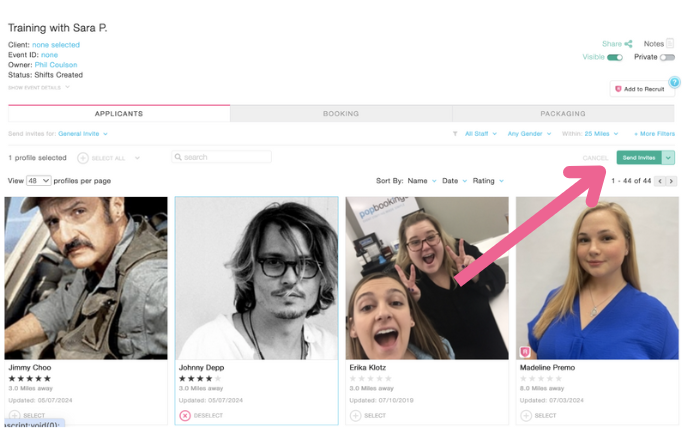Open the help question mark icon
Viewport: 682px width, 448px height.
click(674, 83)
